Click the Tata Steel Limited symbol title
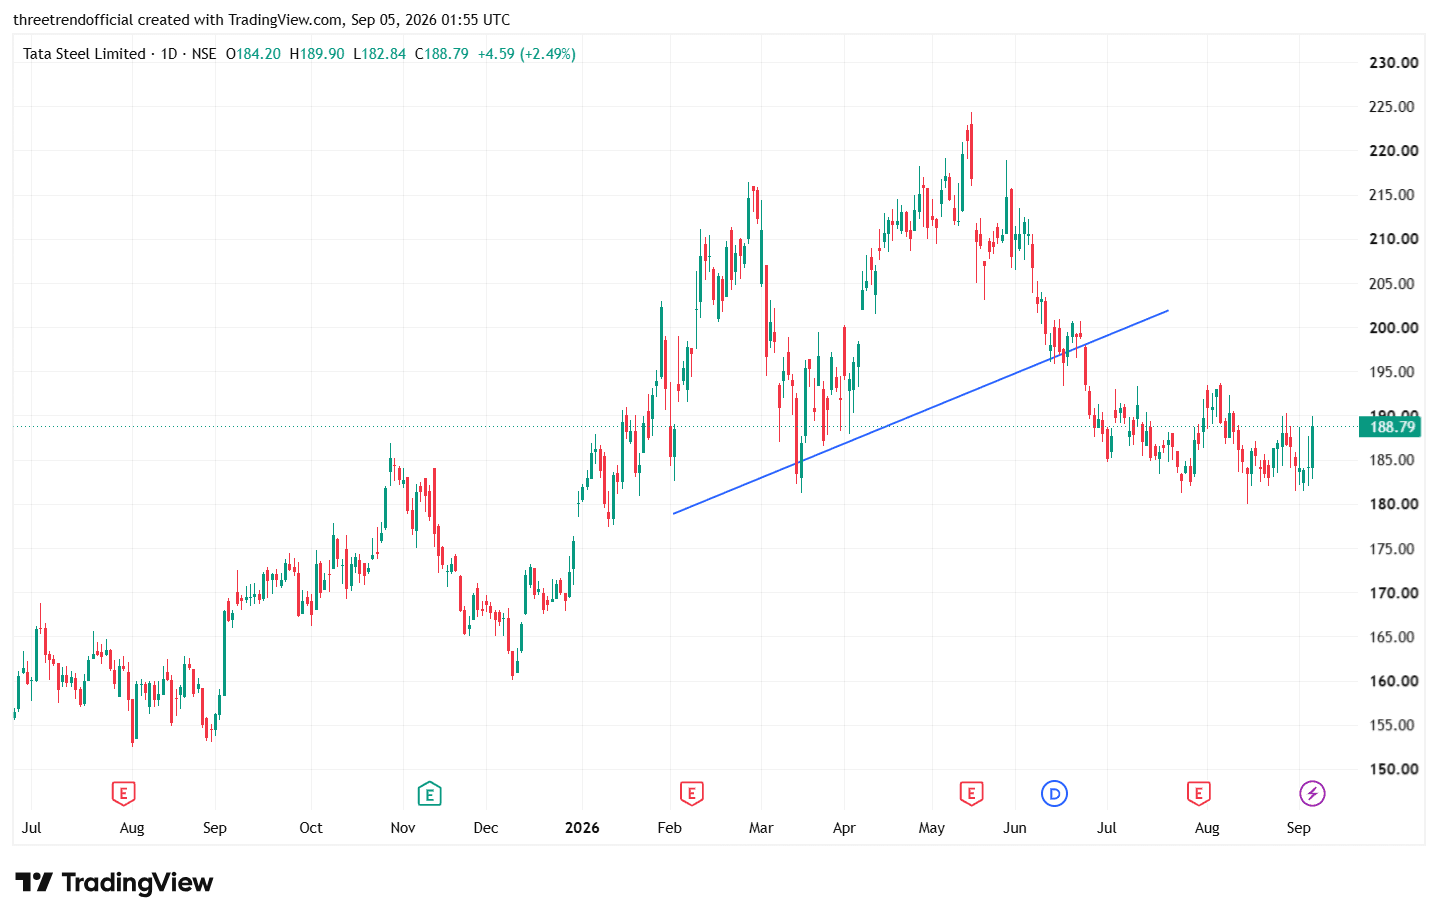 [84, 54]
